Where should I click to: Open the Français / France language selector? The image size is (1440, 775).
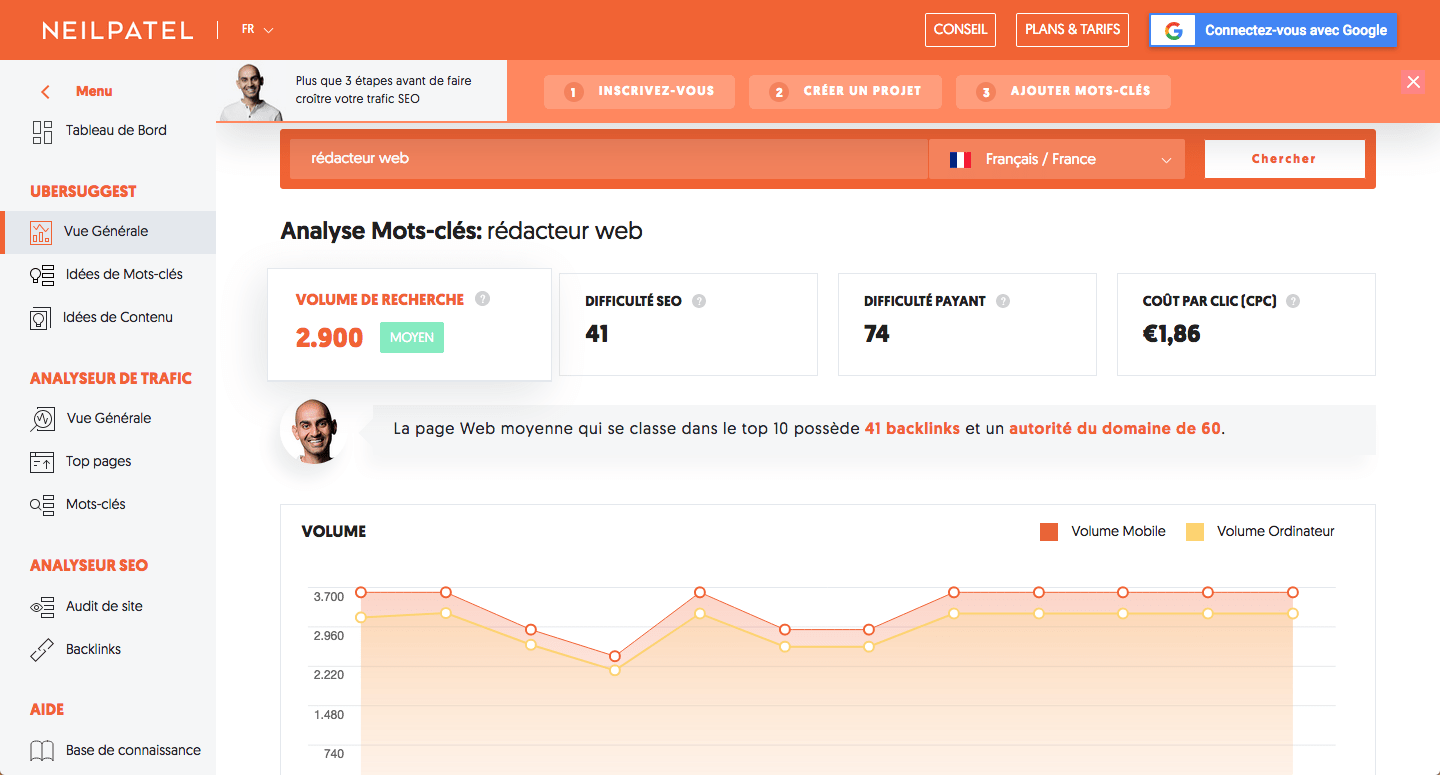[x=1057, y=159]
